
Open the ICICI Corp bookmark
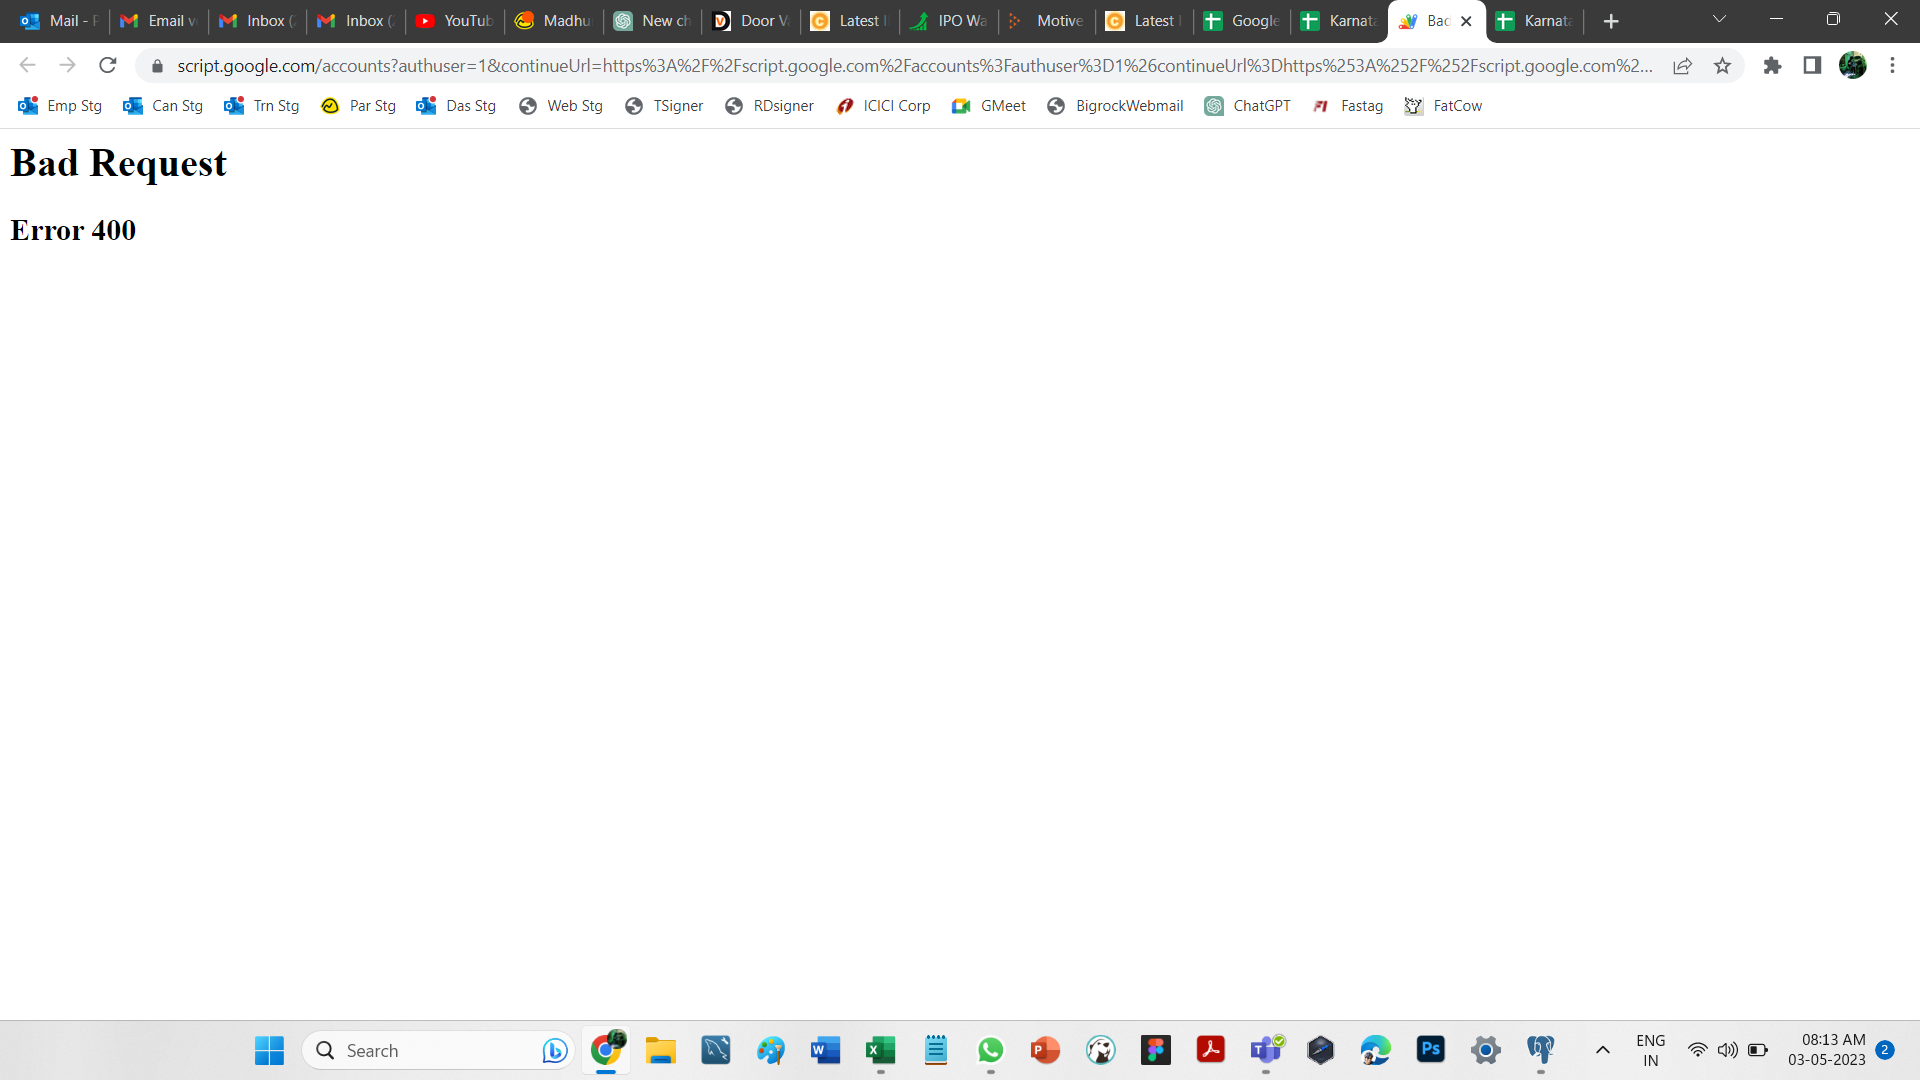point(884,106)
